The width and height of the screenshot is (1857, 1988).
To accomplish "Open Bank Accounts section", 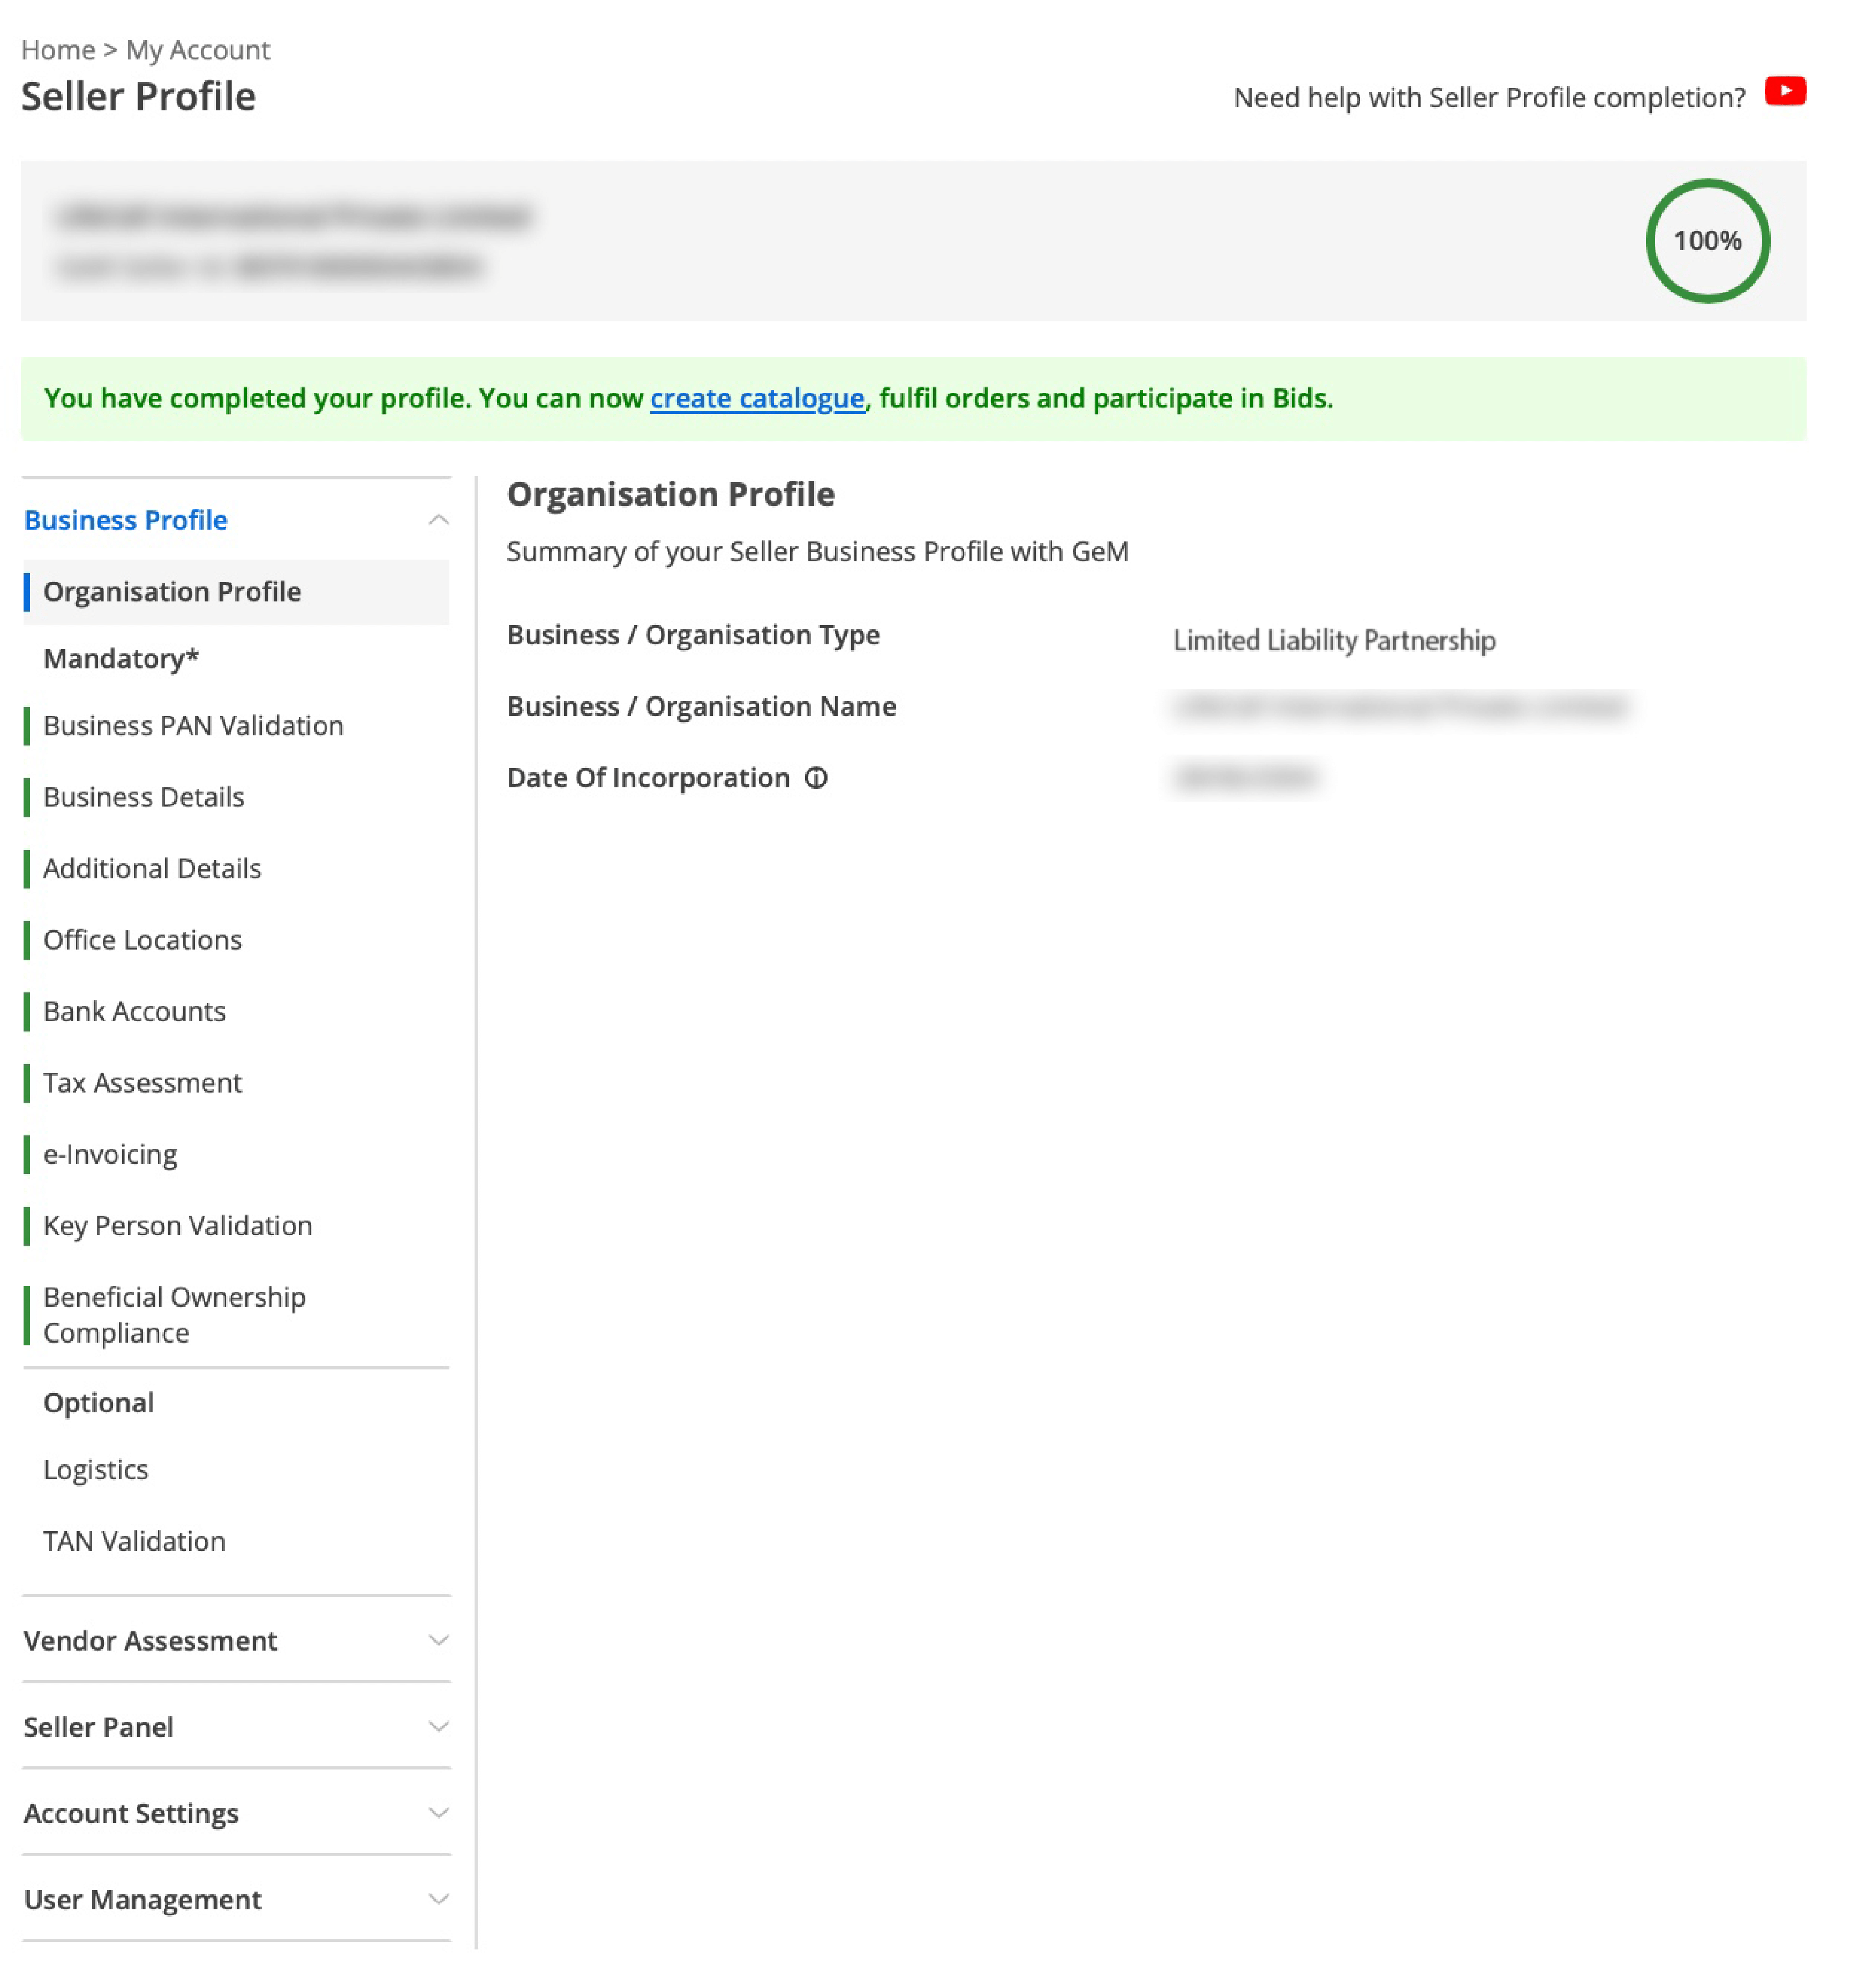I will click(134, 1011).
